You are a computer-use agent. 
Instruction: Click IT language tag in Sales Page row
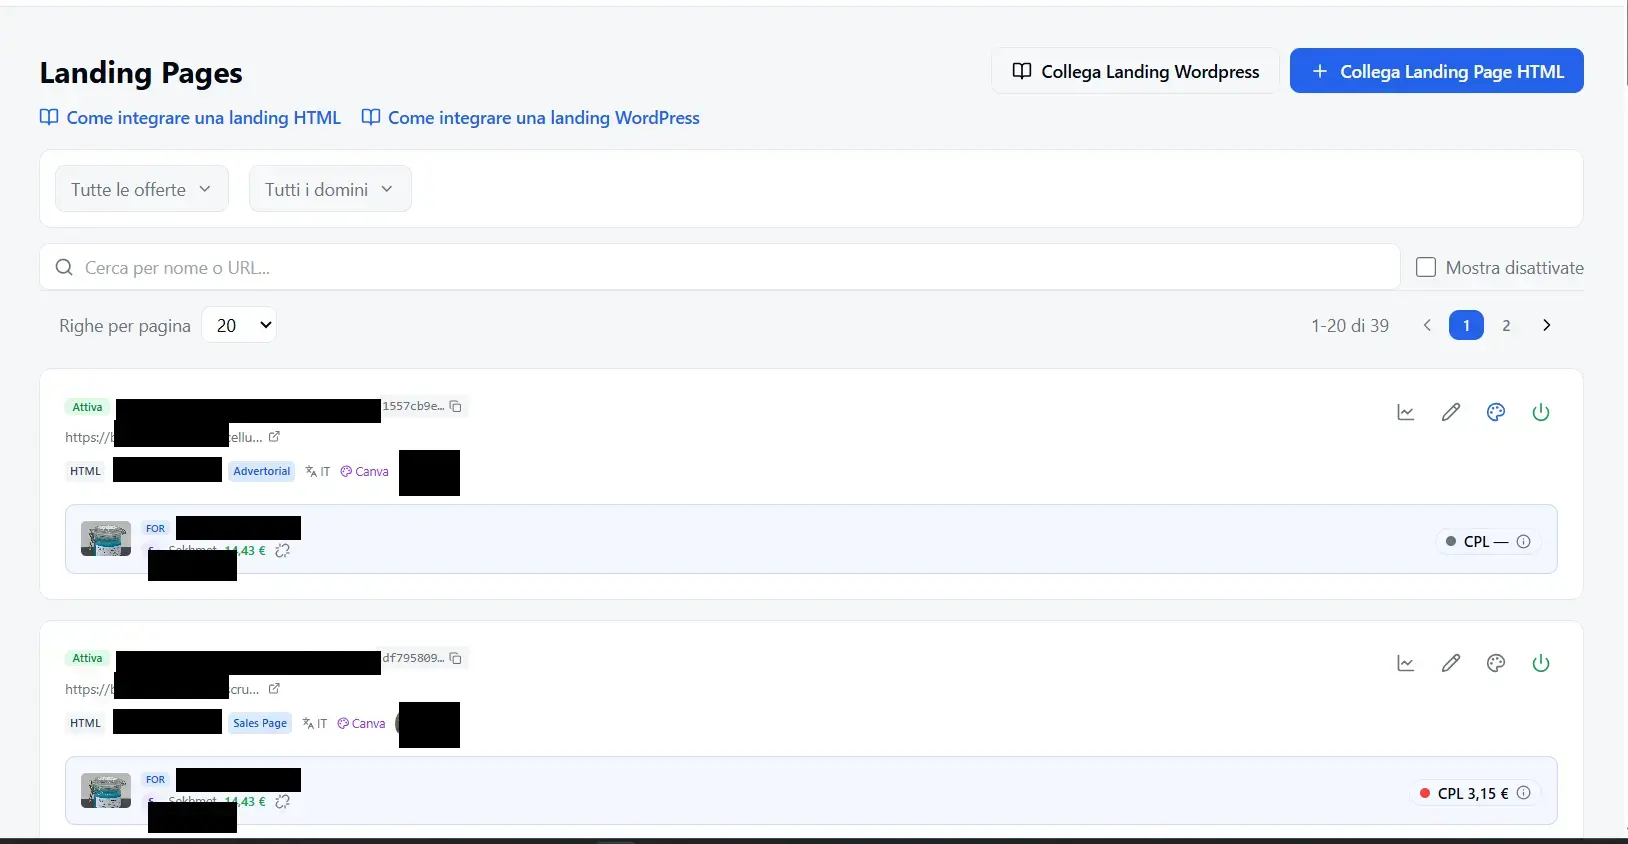(314, 723)
